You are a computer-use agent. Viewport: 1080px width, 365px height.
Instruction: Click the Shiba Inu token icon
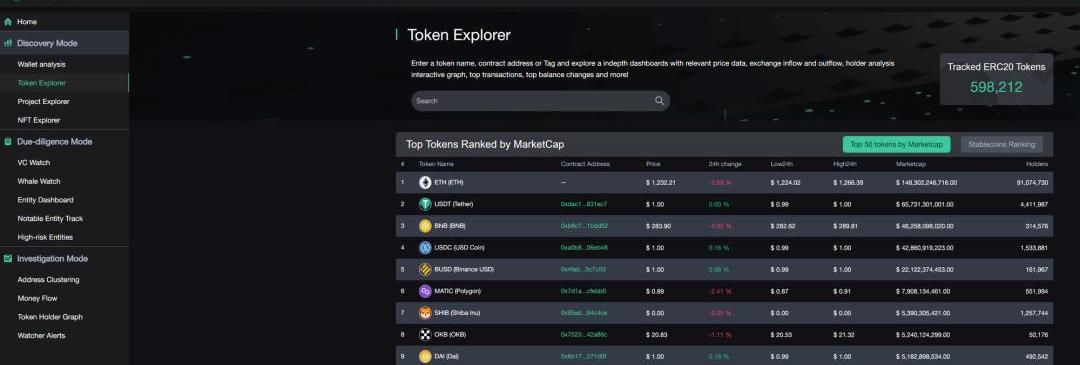pyautogui.click(x=425, y=313)
